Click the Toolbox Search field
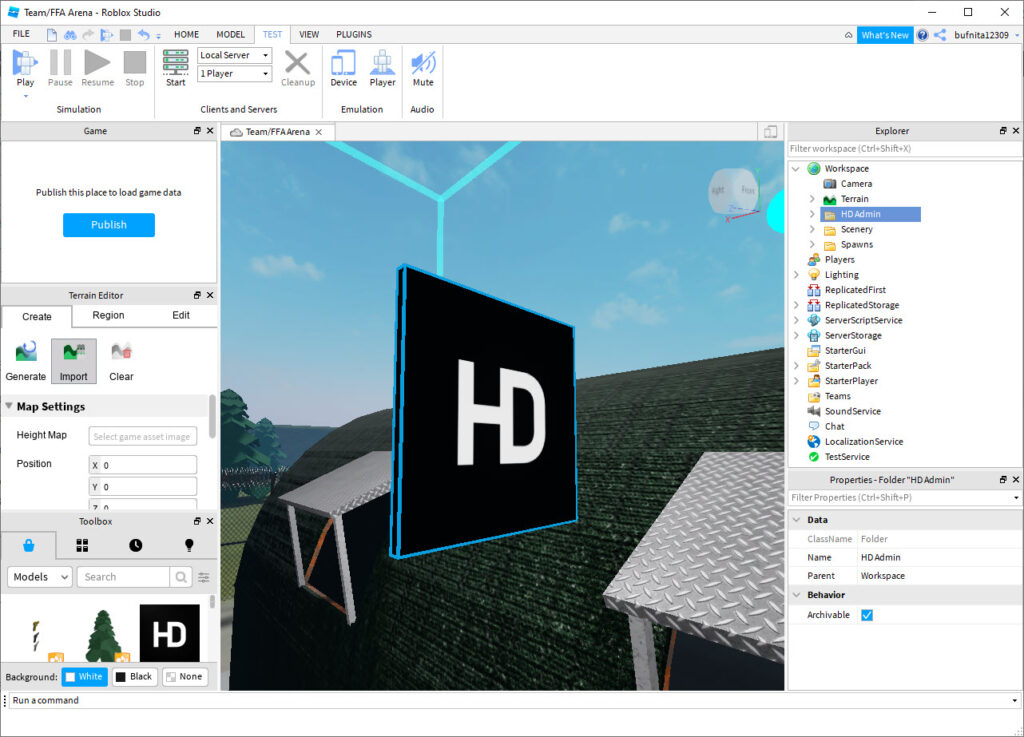Viewport: 1024px width, 737px height. click(123, 577)
